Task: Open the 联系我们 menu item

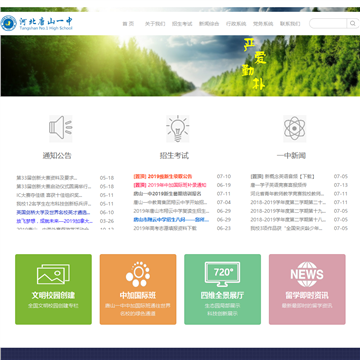Action: click(x=290, y=24)
